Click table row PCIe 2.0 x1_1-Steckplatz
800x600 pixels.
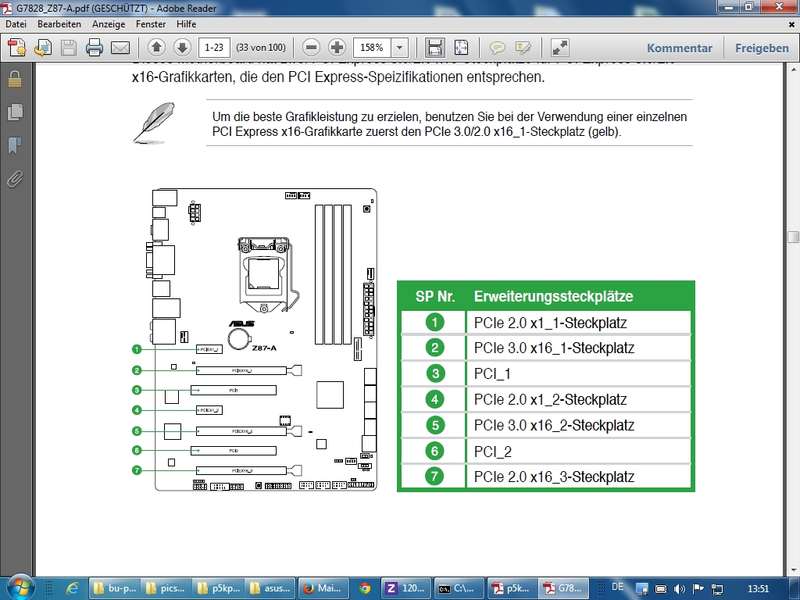546,322
